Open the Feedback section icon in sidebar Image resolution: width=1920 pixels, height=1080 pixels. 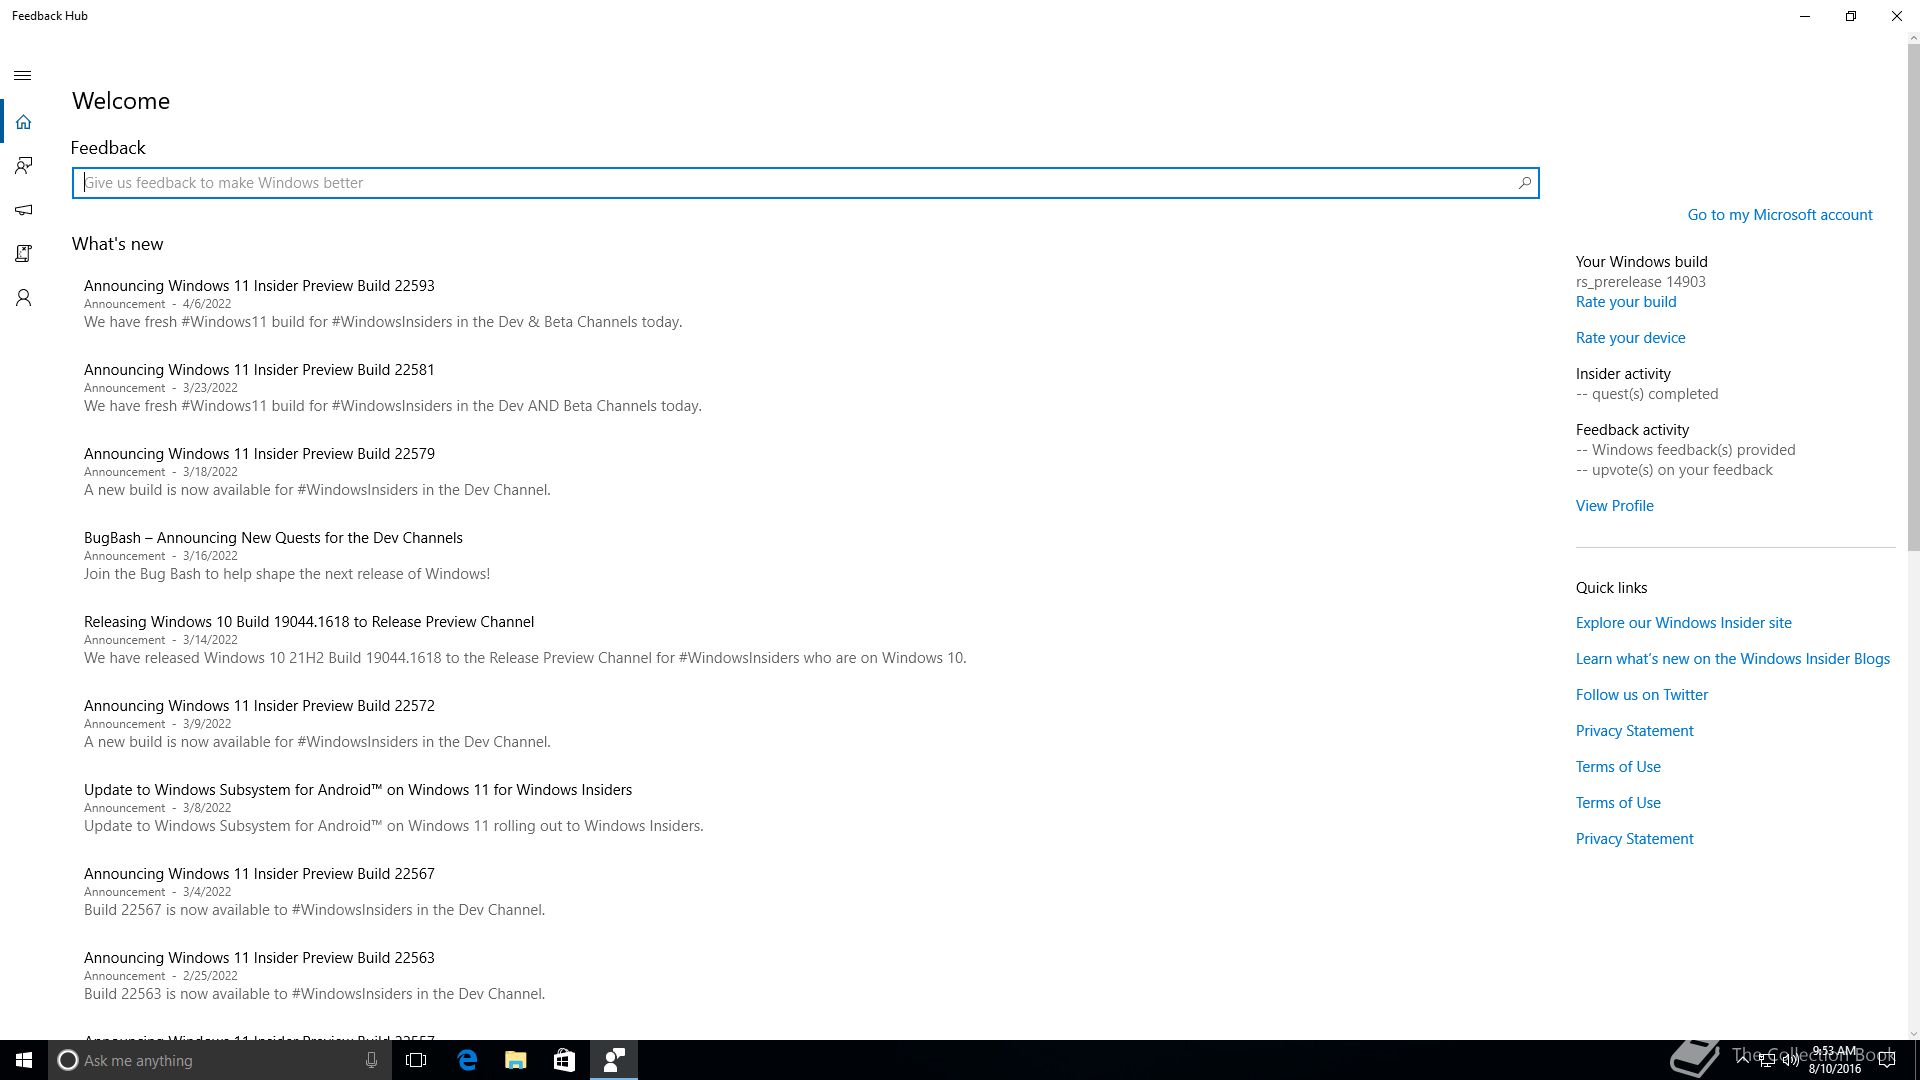(23, 166)
